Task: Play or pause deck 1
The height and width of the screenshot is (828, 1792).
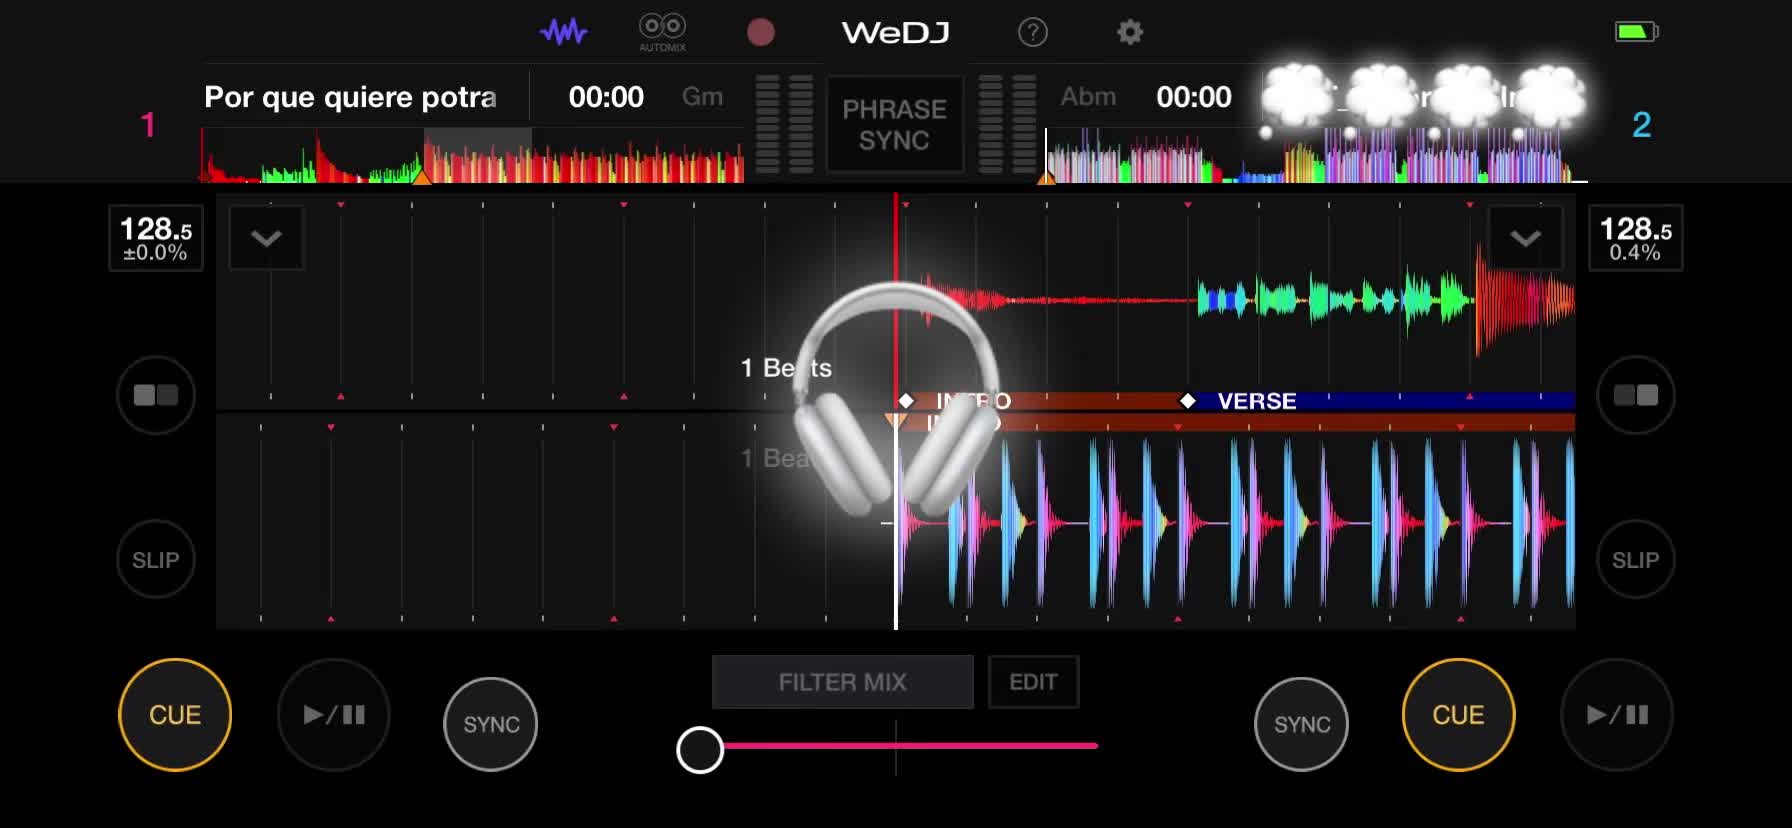Action: [334, 715]
